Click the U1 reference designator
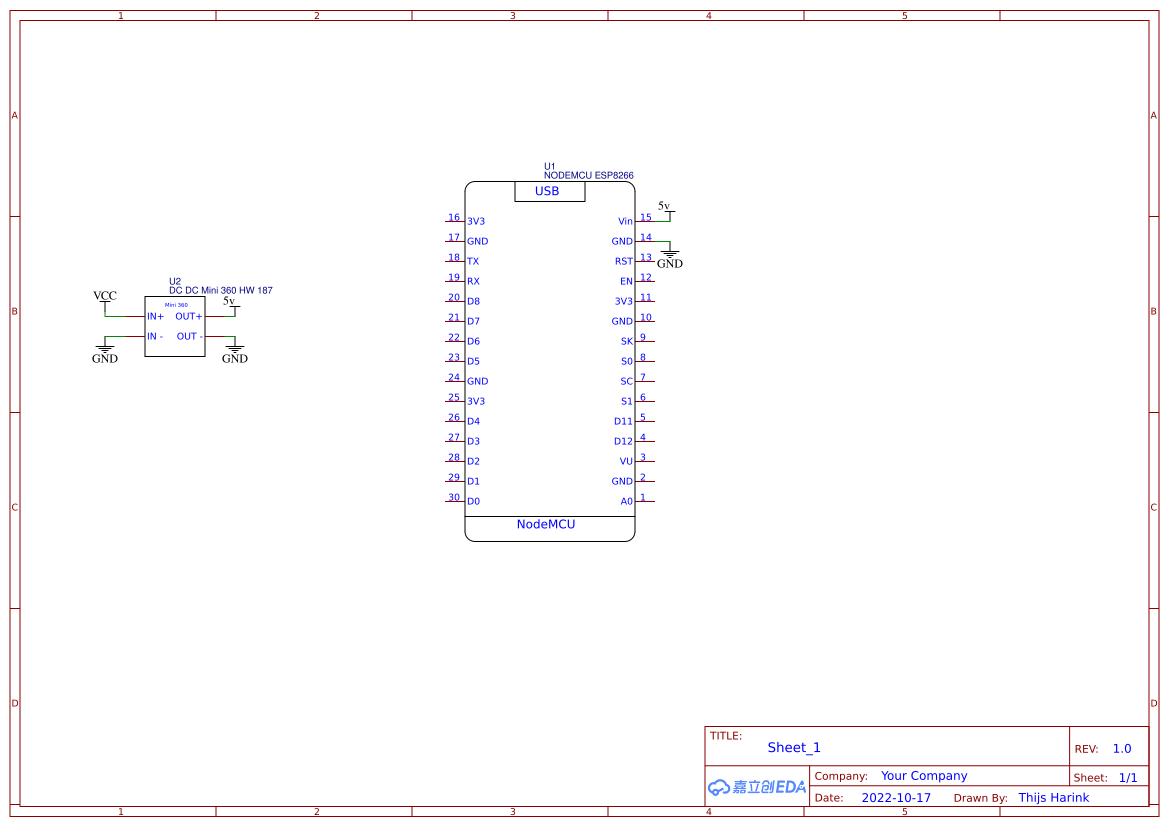Image resolution: width=1169 pixels, height=827 pixels. [547, 164]
